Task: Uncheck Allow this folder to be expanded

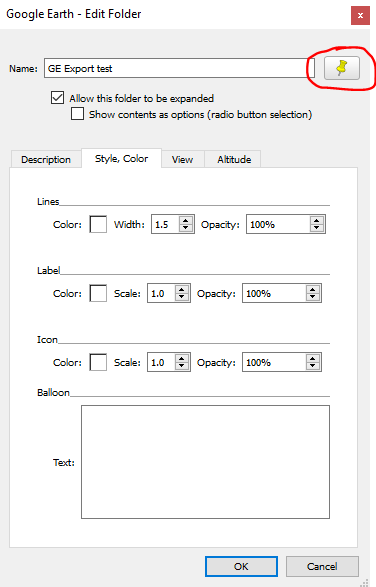Action: pos(57,98)
